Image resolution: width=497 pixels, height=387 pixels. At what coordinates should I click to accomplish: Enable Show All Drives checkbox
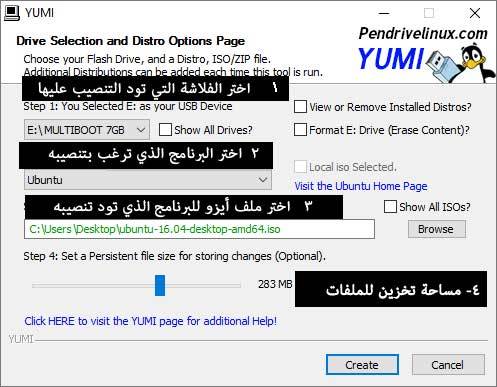click(165, 130)
